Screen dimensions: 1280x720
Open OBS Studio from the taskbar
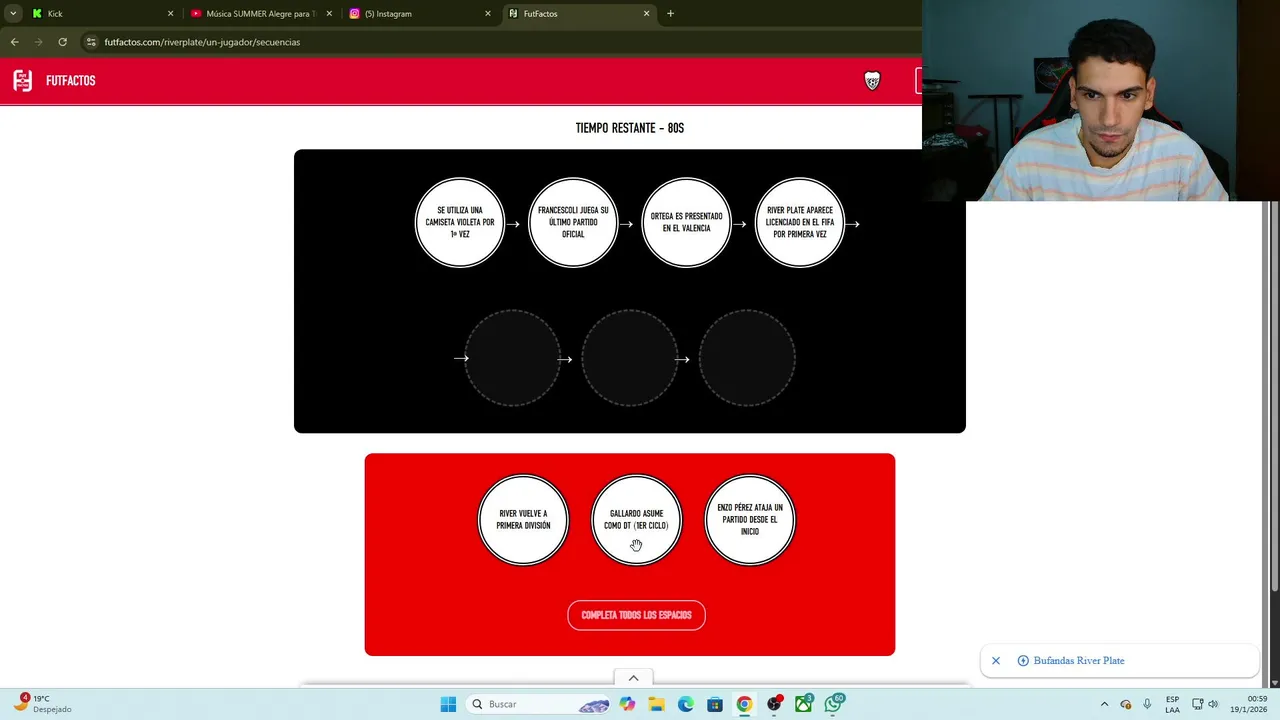point(774,704)
